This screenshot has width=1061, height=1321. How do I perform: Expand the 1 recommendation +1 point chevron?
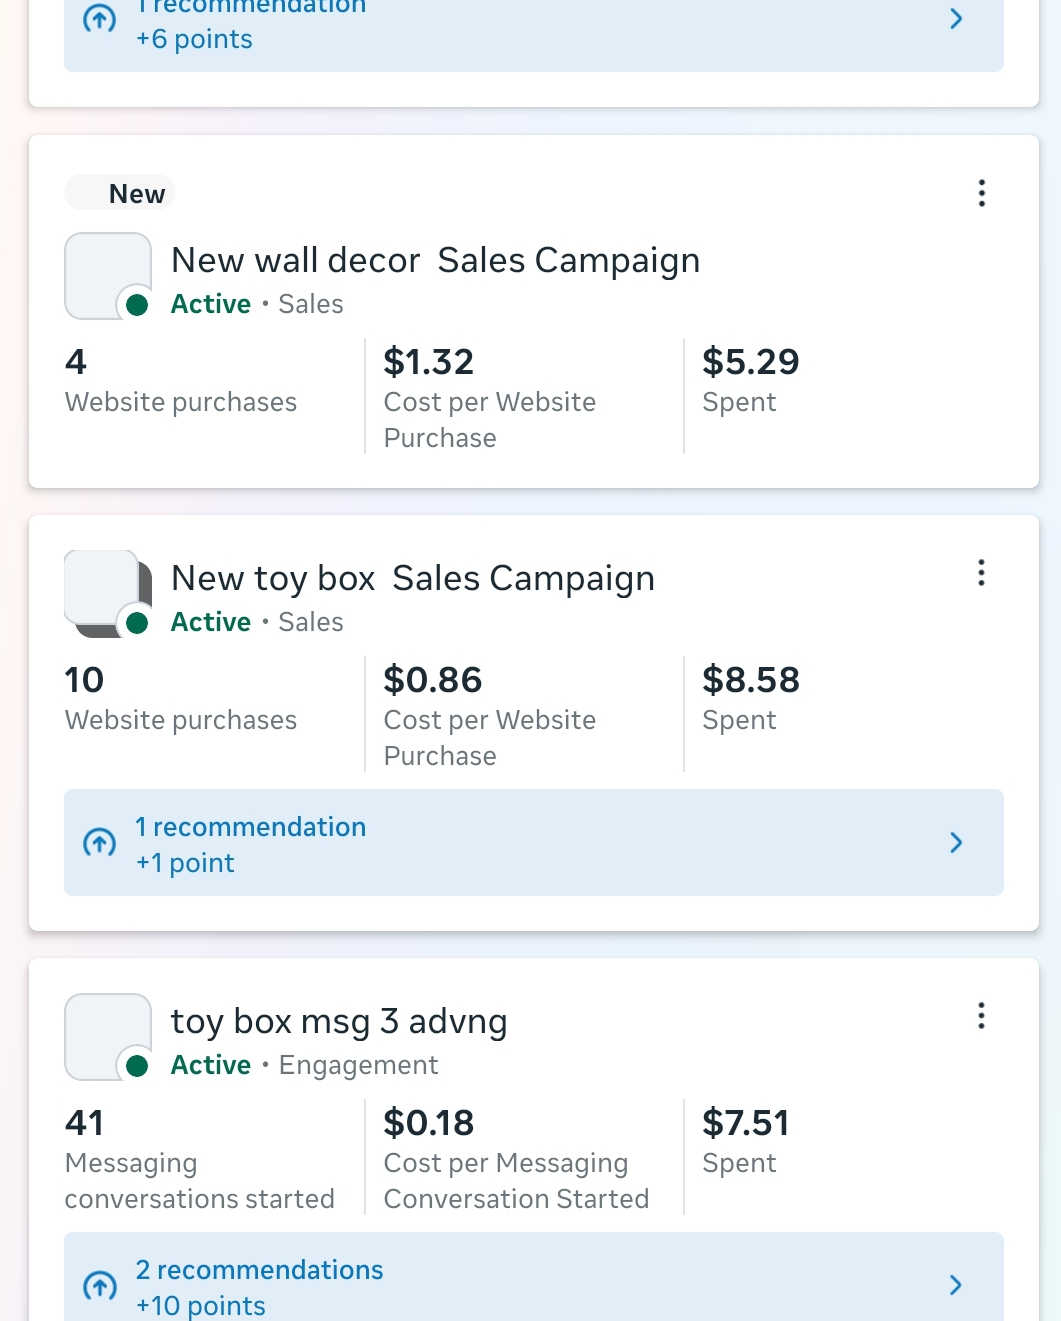click(x=956, y=843)
